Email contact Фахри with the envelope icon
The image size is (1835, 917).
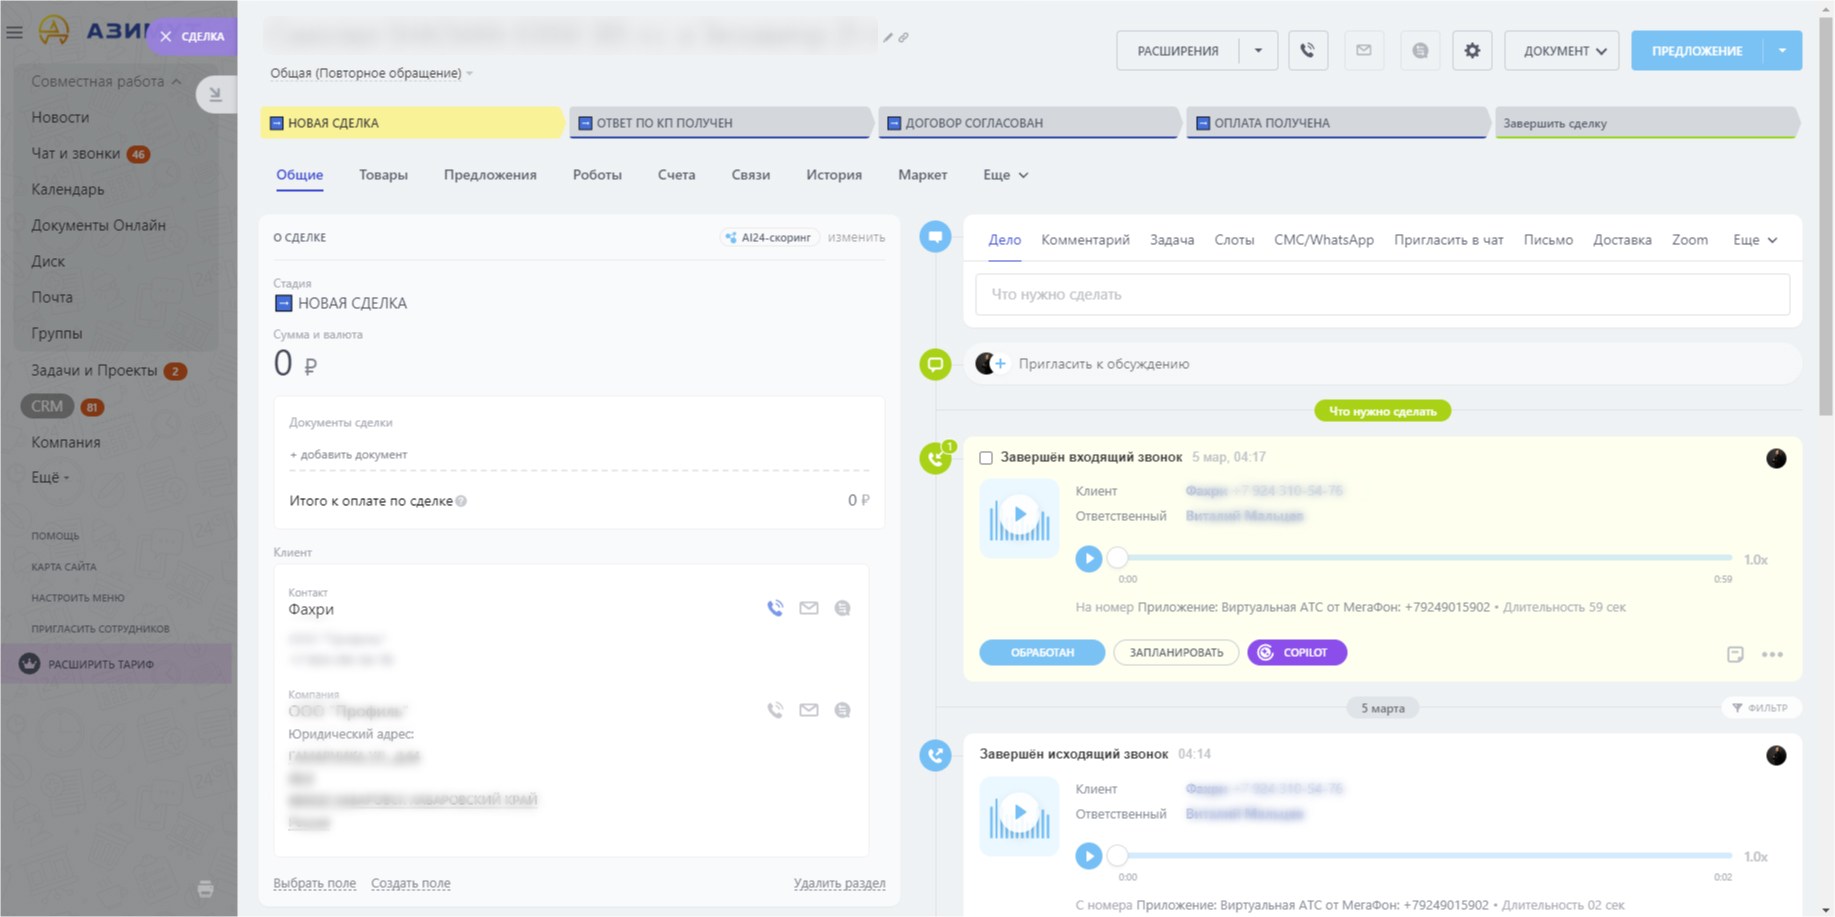[x=809, y=608]
